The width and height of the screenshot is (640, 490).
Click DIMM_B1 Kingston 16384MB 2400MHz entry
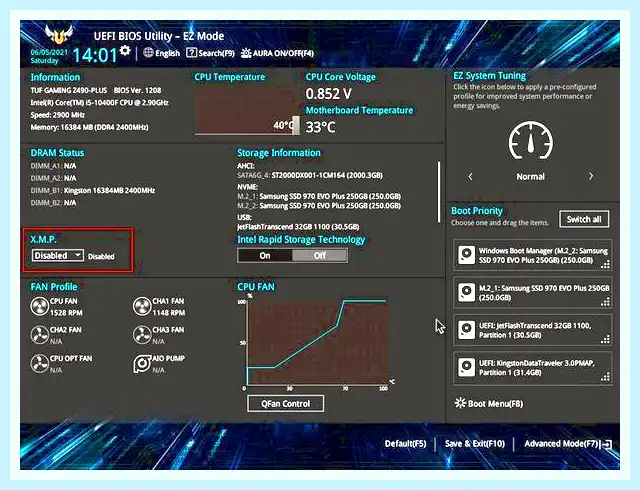[93, 190]
